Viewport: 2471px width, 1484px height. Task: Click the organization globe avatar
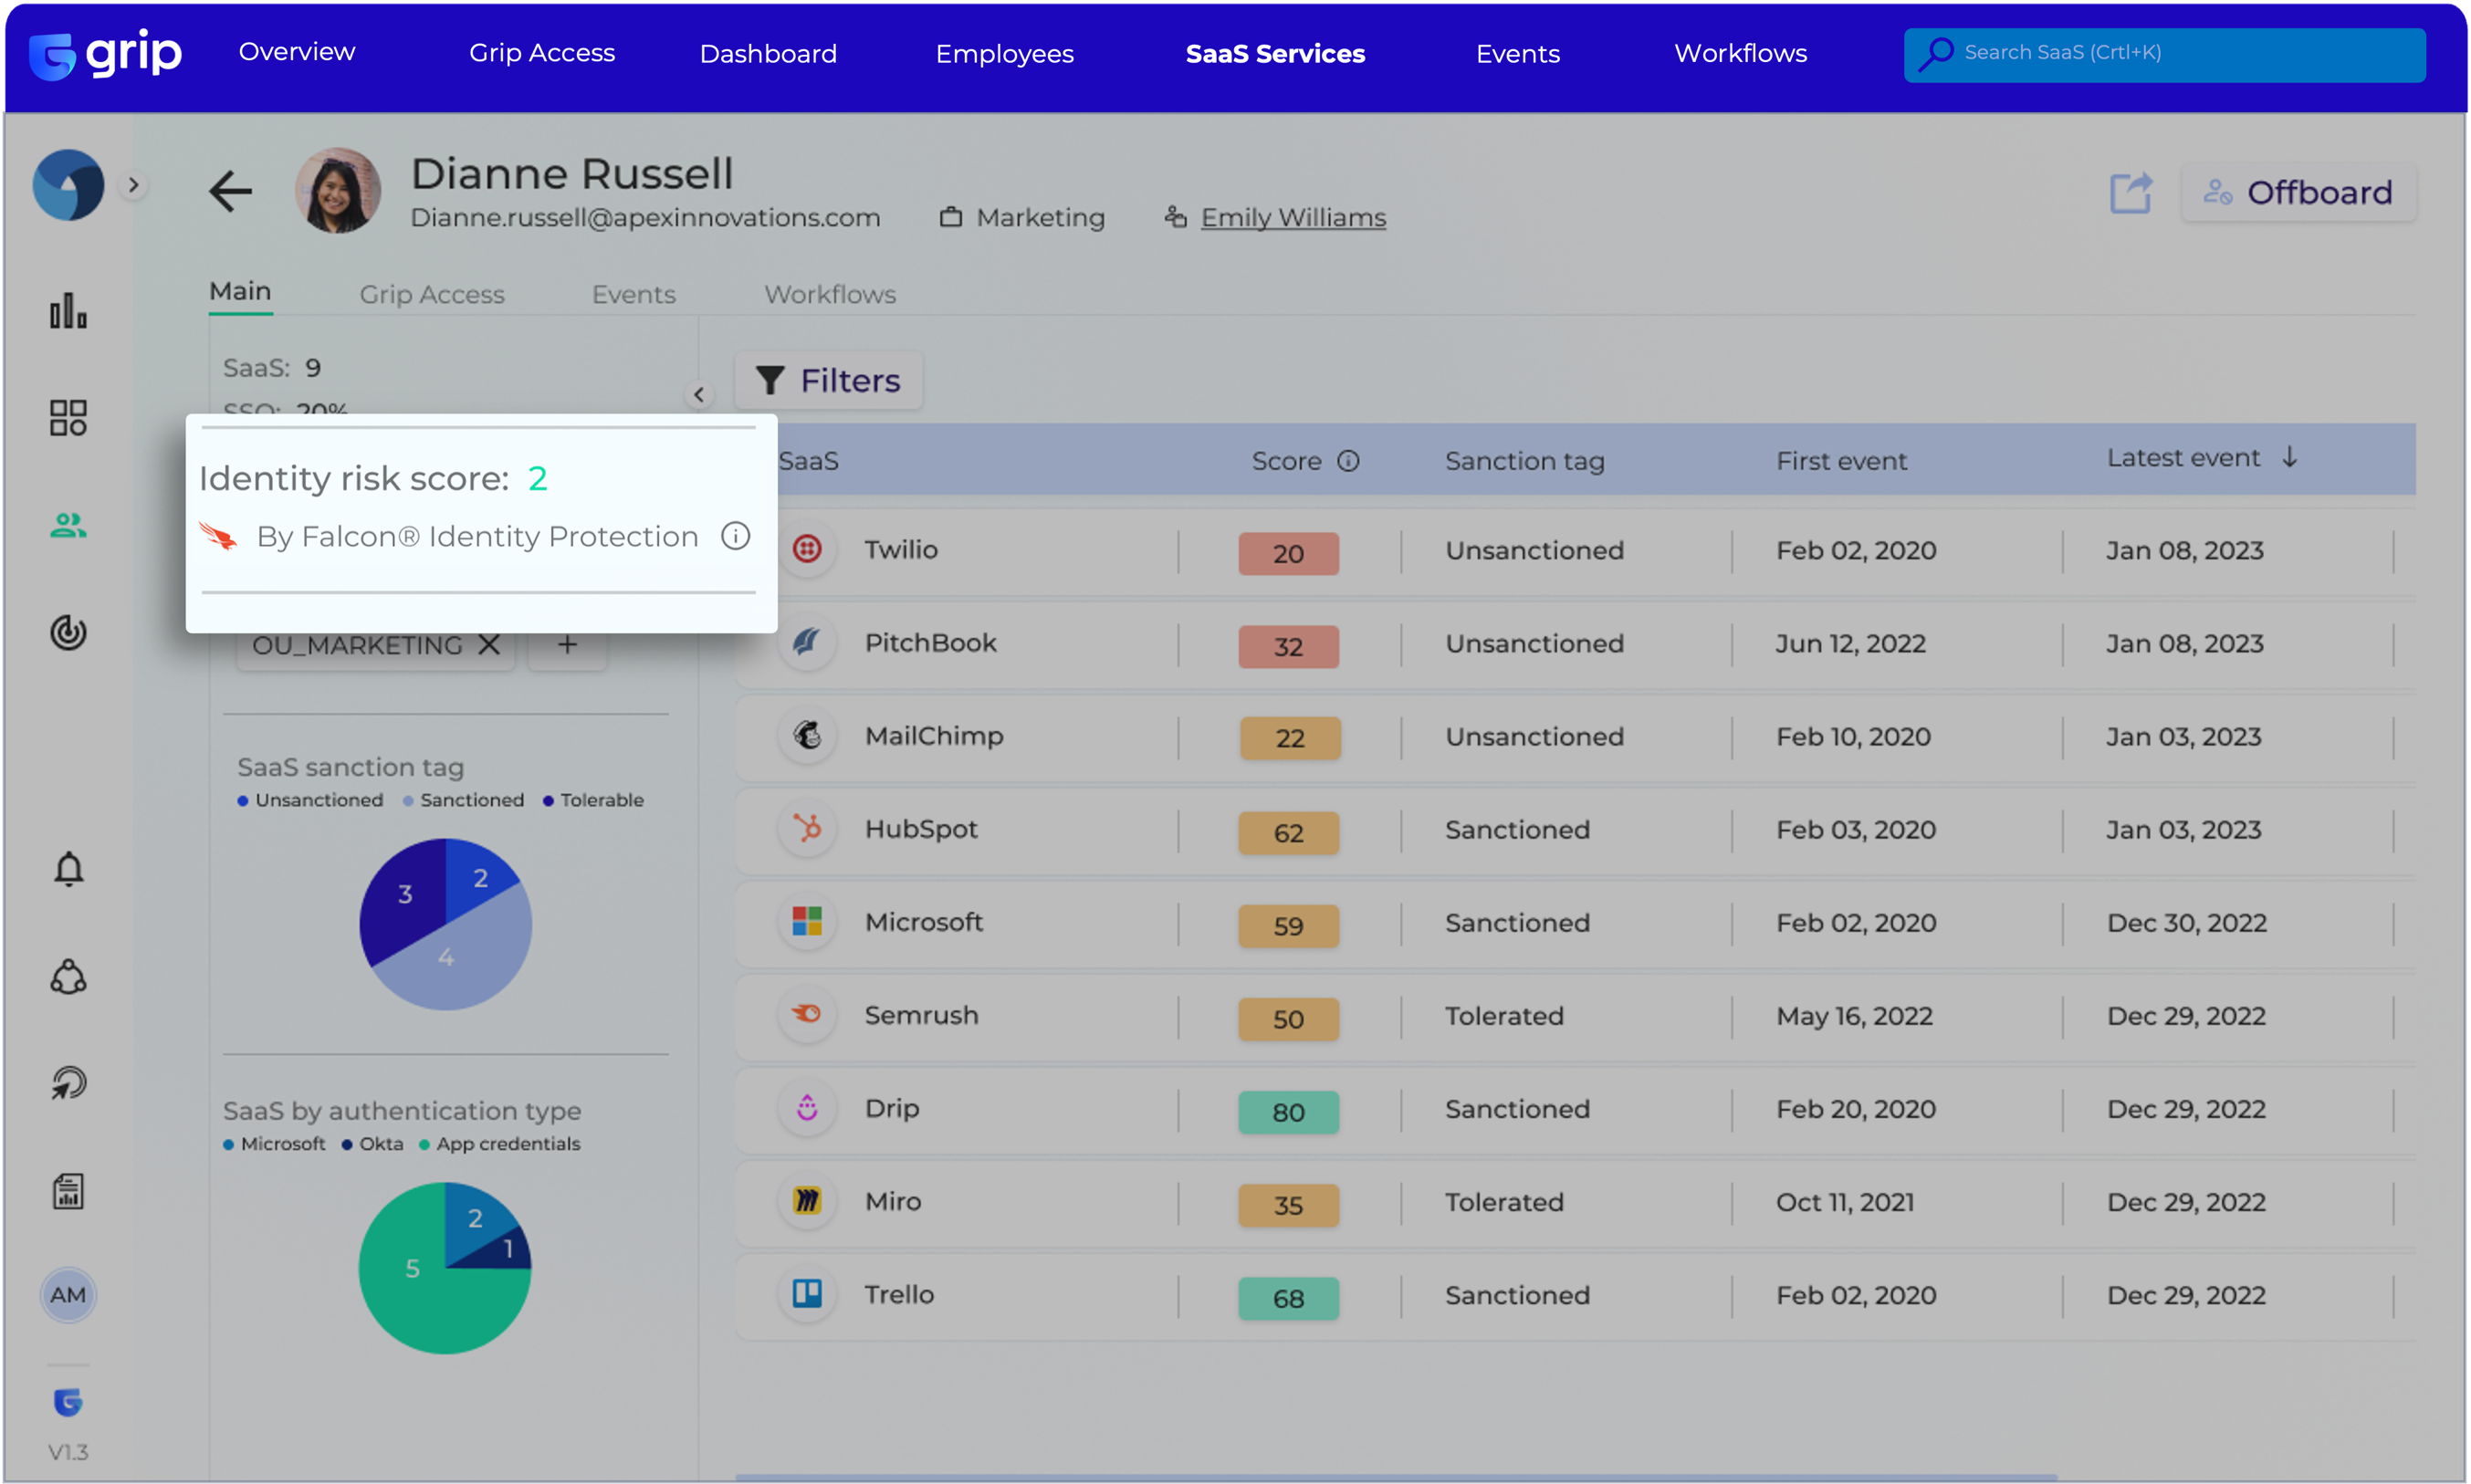click(68, 185)
